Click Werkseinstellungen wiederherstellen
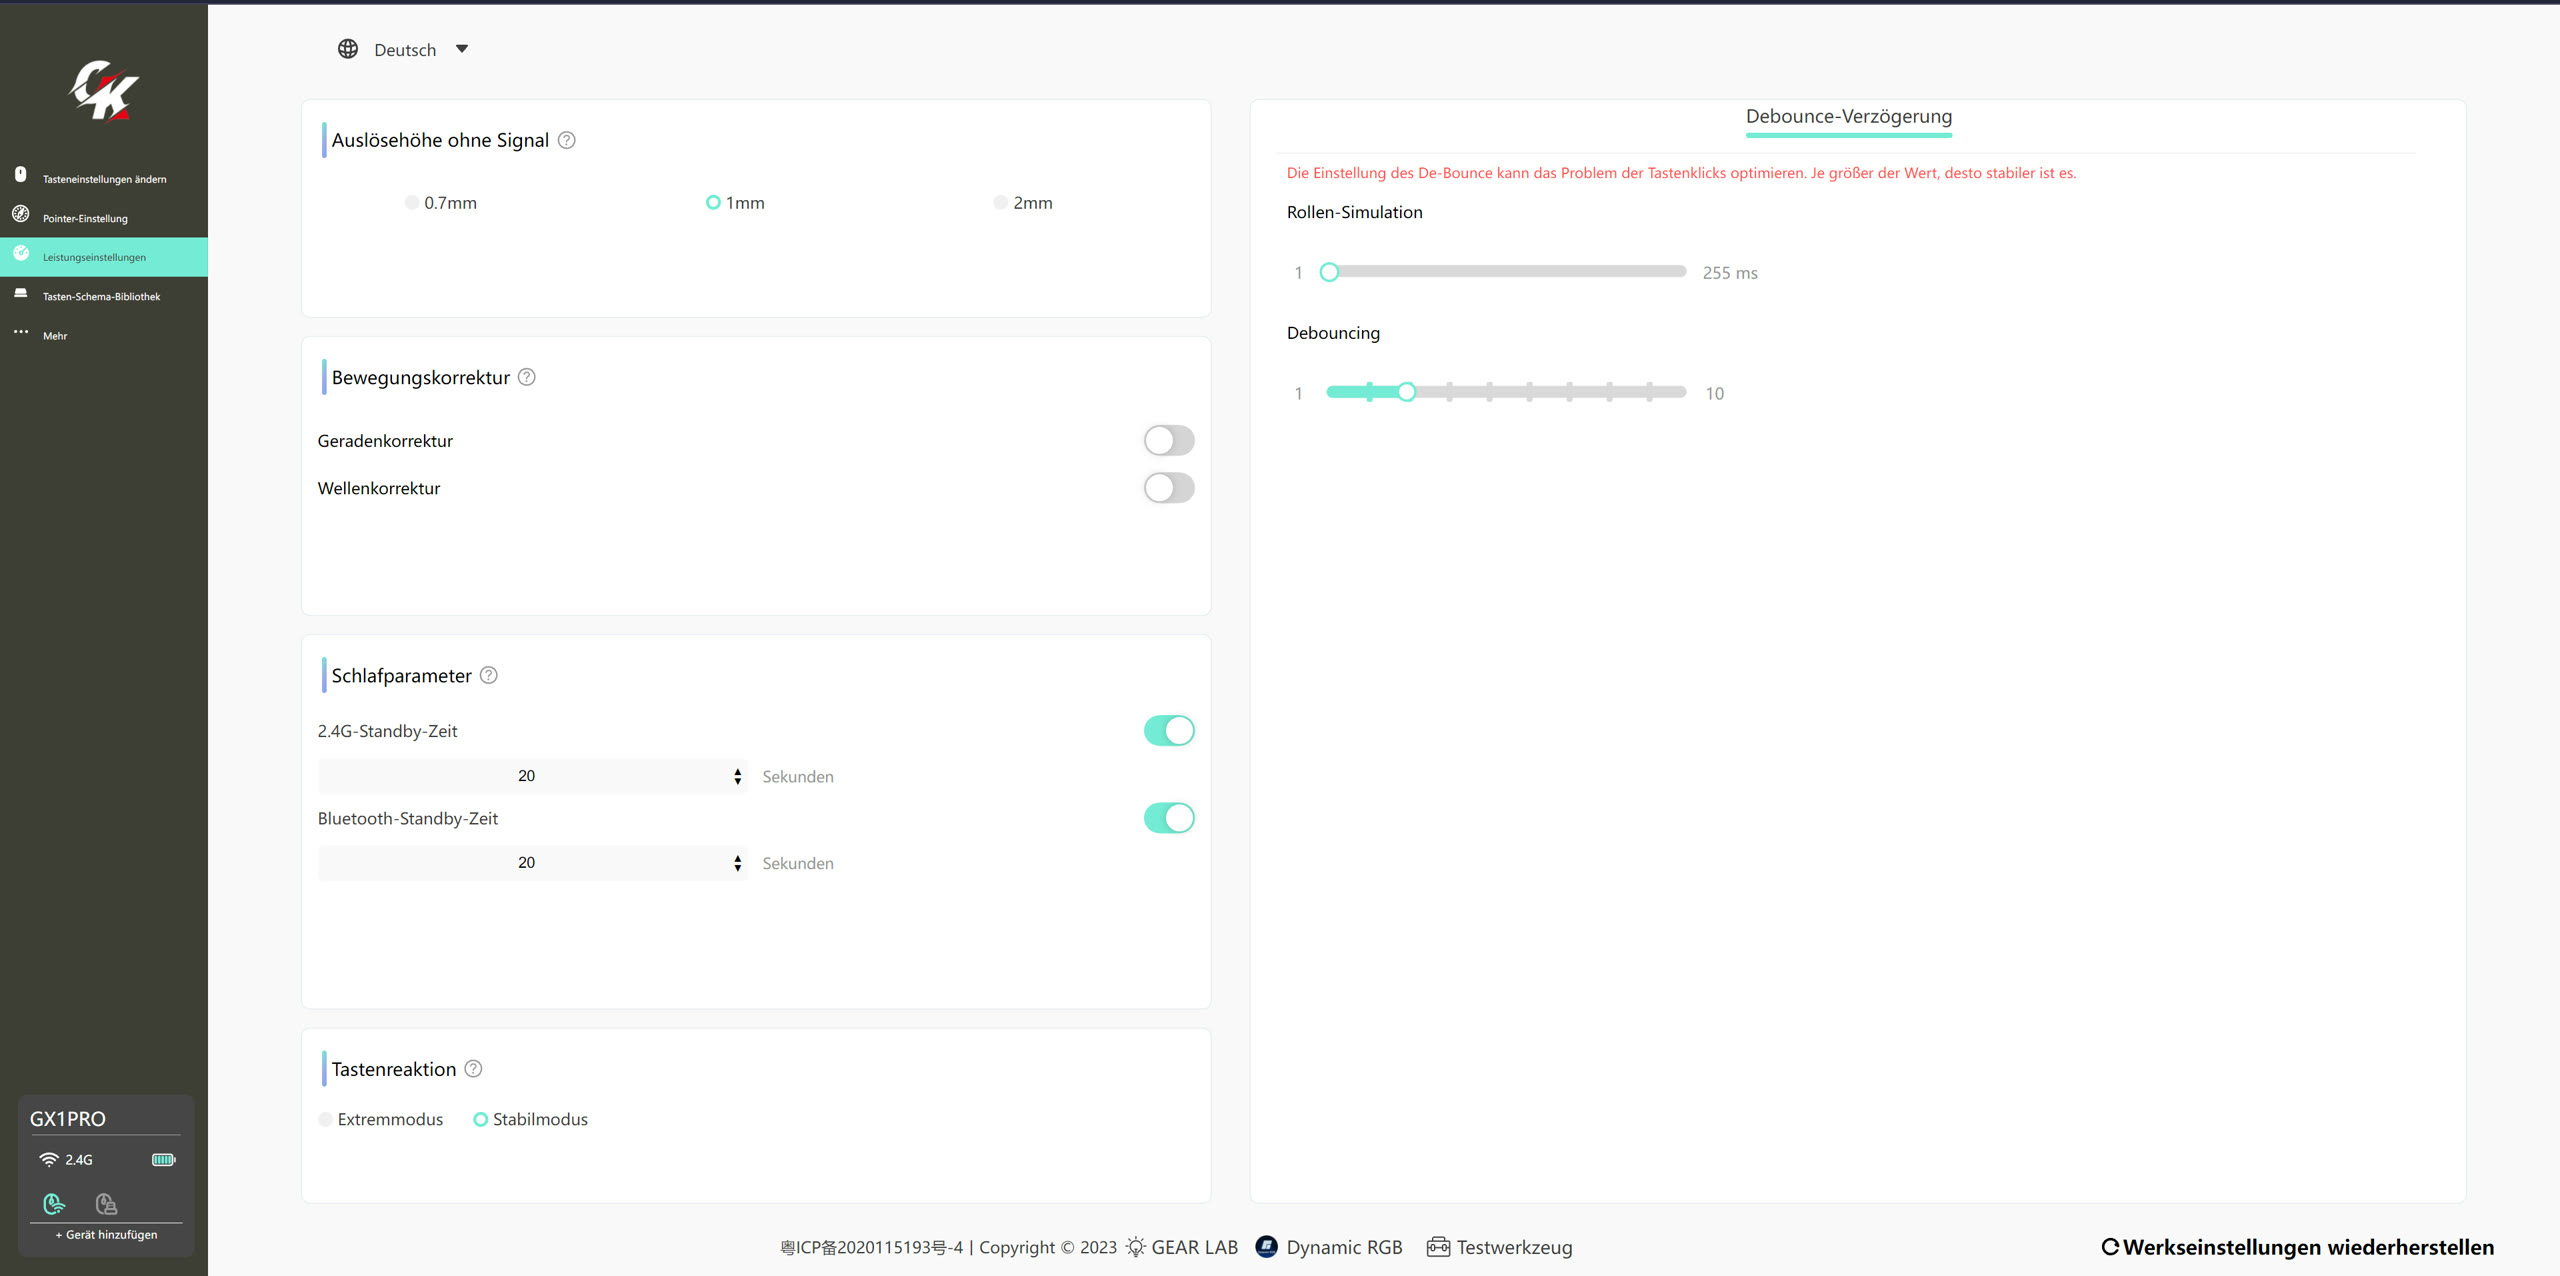Viewport: 2560px width, 1276px height. [2298, 1247]
